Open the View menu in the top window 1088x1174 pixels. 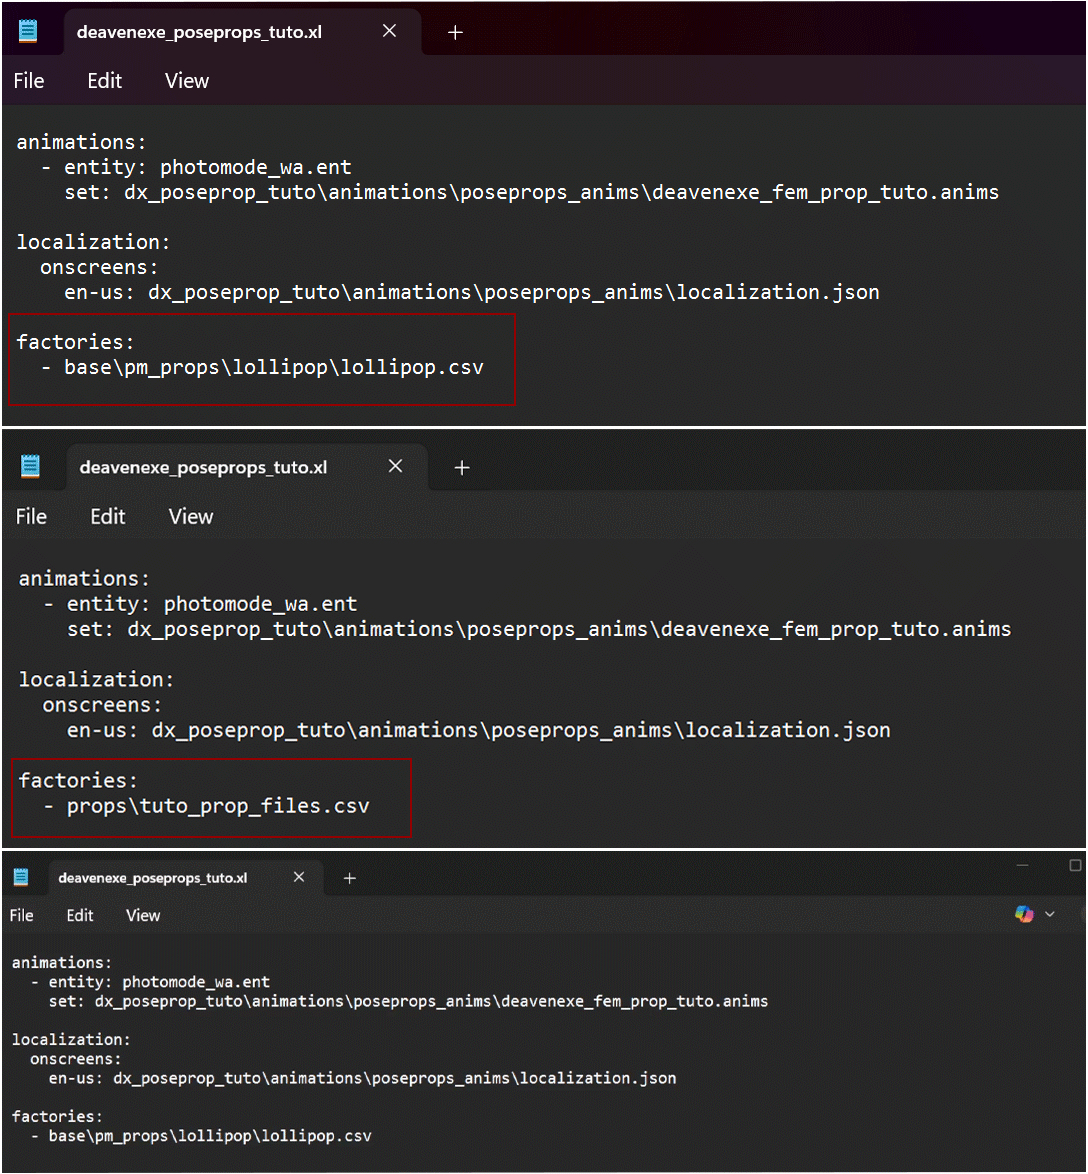187,81
